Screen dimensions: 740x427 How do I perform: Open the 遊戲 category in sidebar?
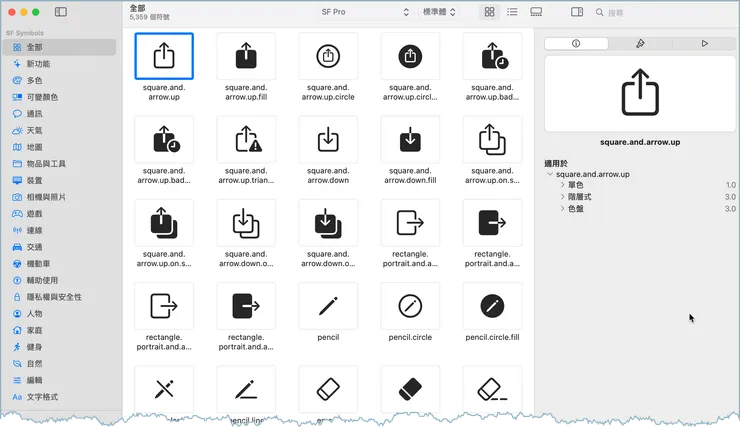[x=59, y=214]
